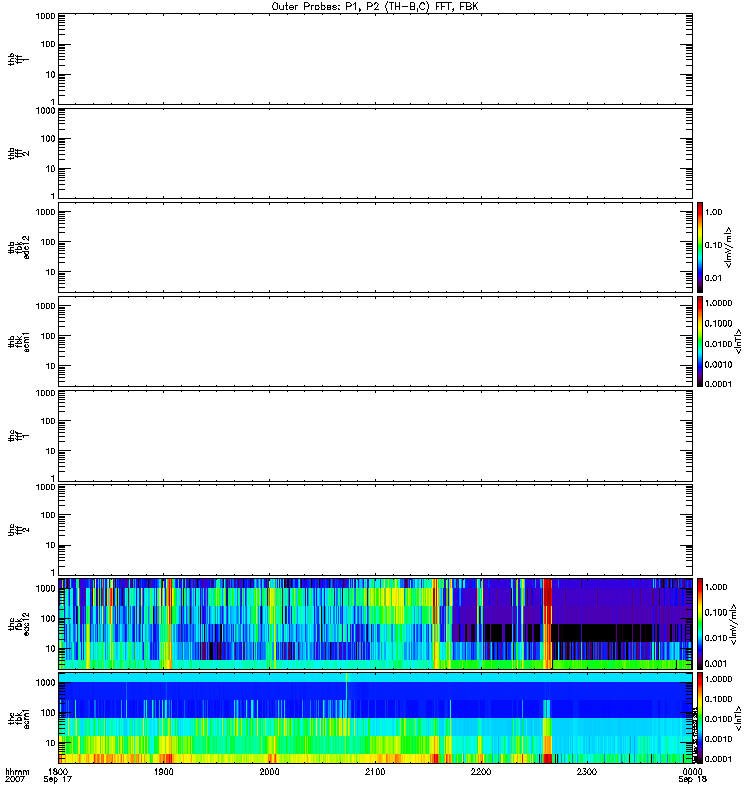Select the empty thc fff 2 plot panel
The height and width of the screenshot is (800, 750).
(x=375, y=530)
